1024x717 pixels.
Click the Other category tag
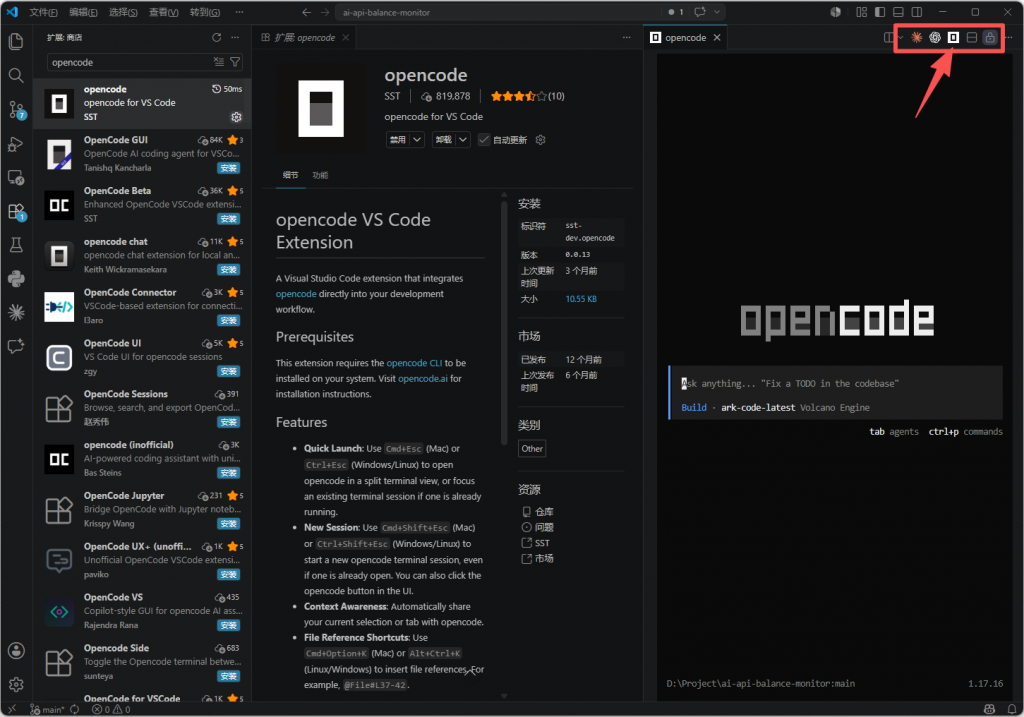(x=532, y=449)
